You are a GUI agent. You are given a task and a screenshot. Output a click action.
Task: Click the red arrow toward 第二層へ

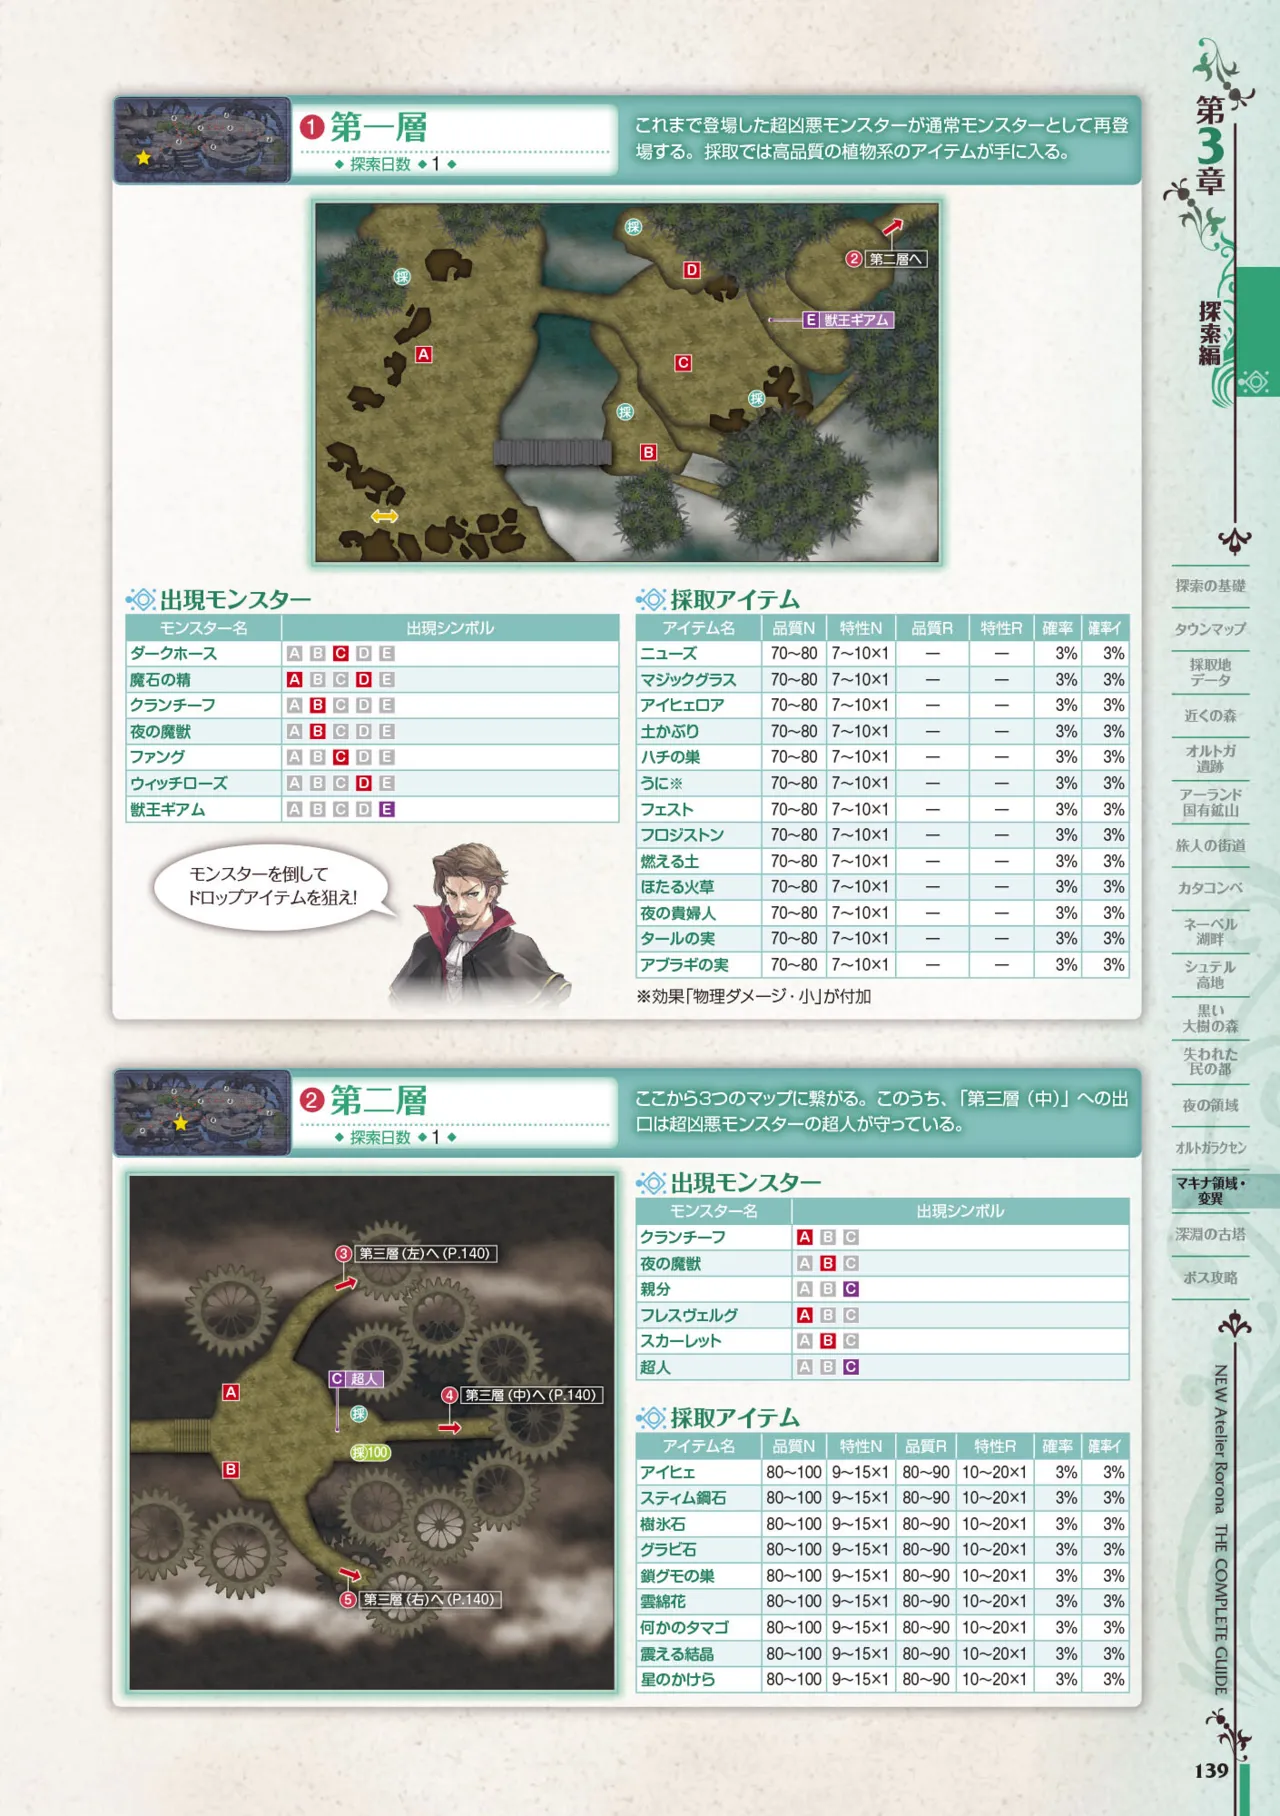[892, 227]
